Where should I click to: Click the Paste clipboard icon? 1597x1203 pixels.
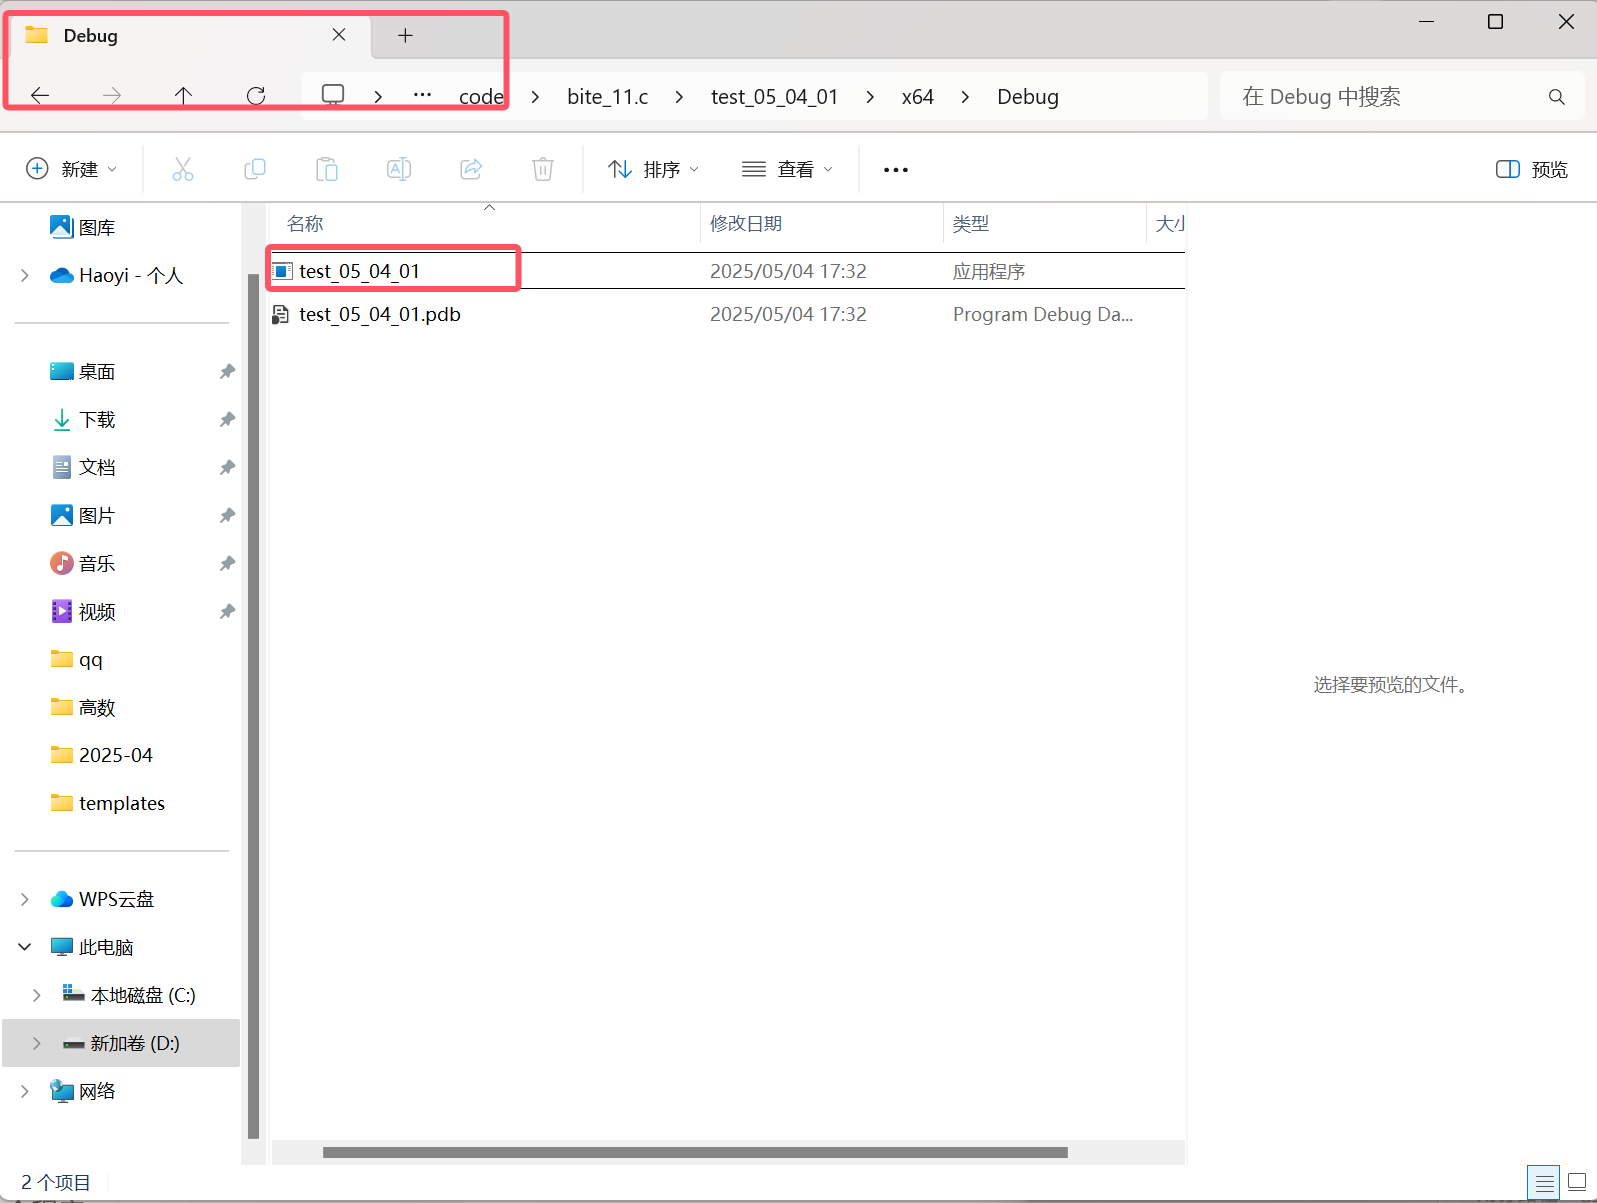(327, 169)
